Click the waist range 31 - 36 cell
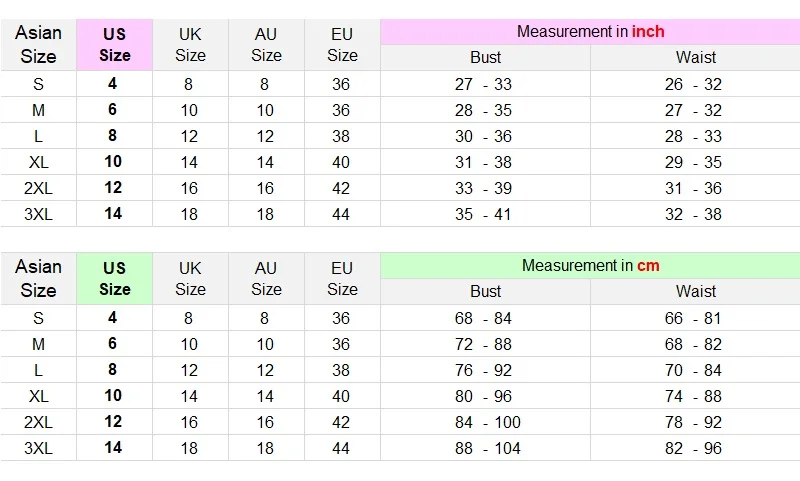This screenshot has height=481, width=800. tap(694, 188)
